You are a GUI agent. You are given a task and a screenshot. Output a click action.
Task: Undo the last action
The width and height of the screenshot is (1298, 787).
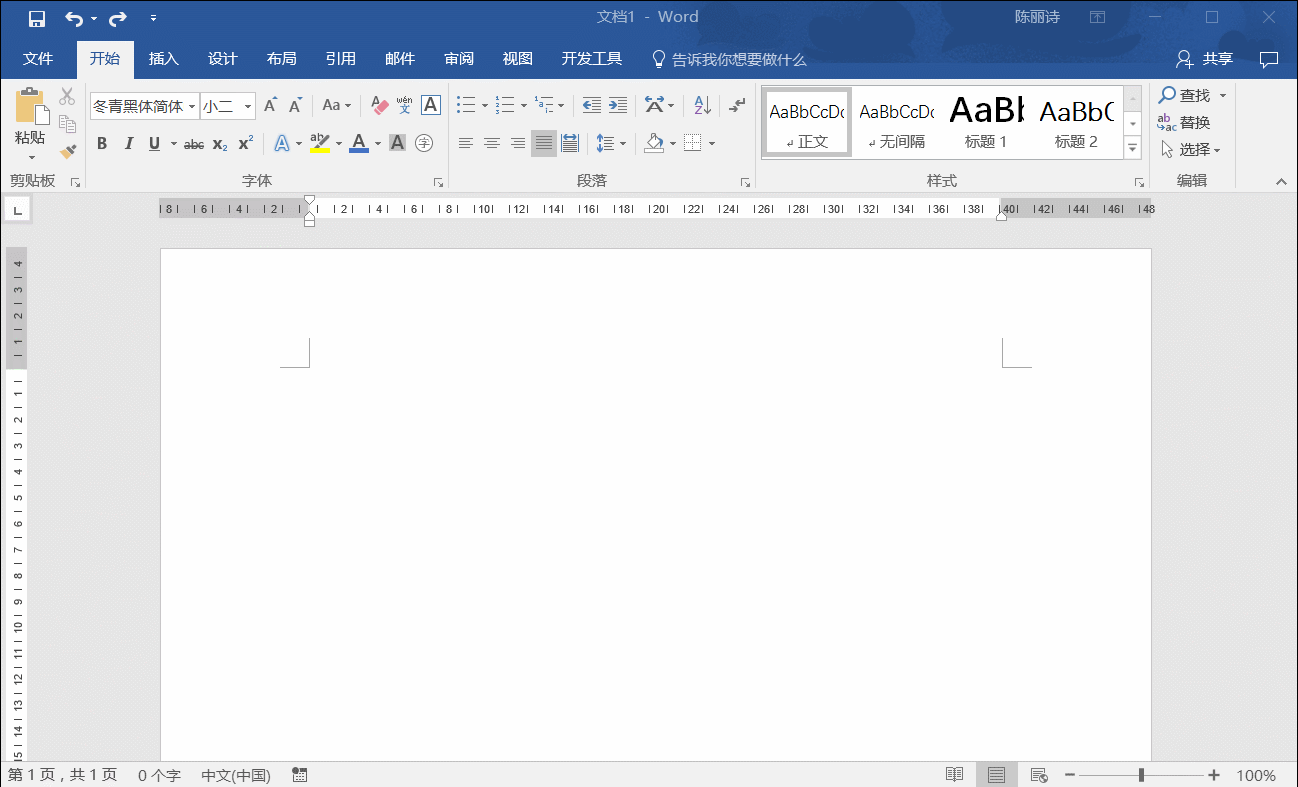(74, 18)
